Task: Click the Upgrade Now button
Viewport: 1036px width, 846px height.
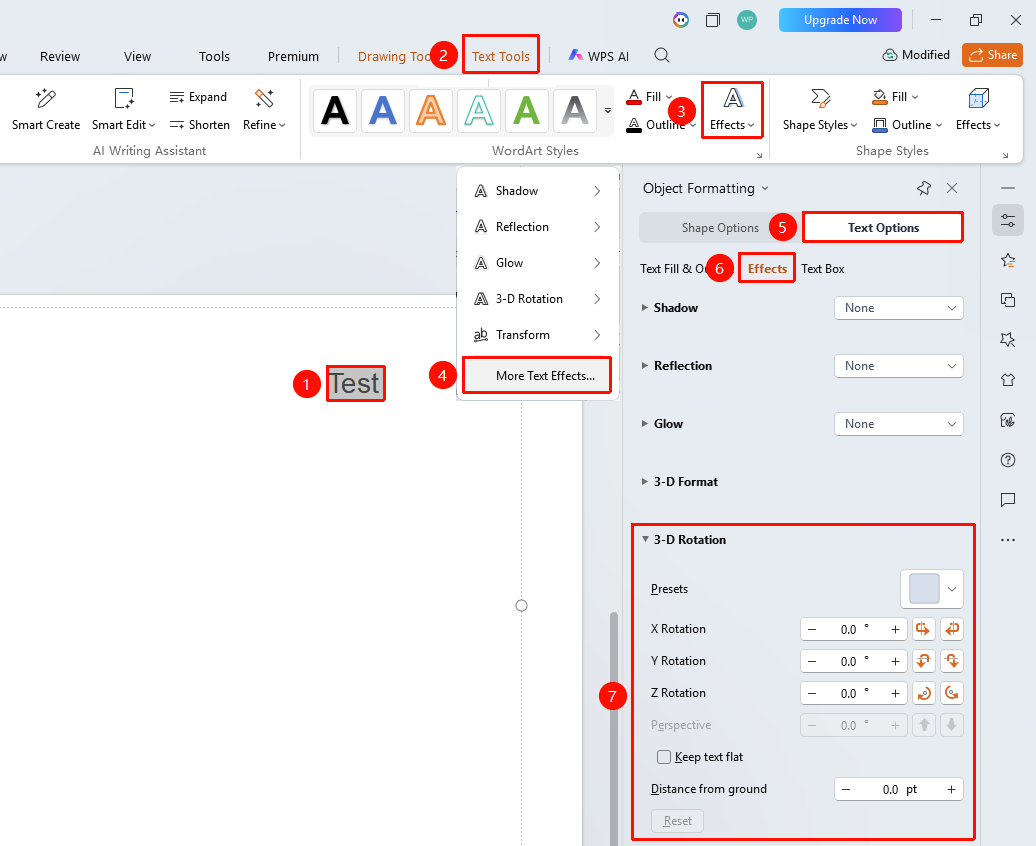Action: pyautogui.click(x=840, y=20)
